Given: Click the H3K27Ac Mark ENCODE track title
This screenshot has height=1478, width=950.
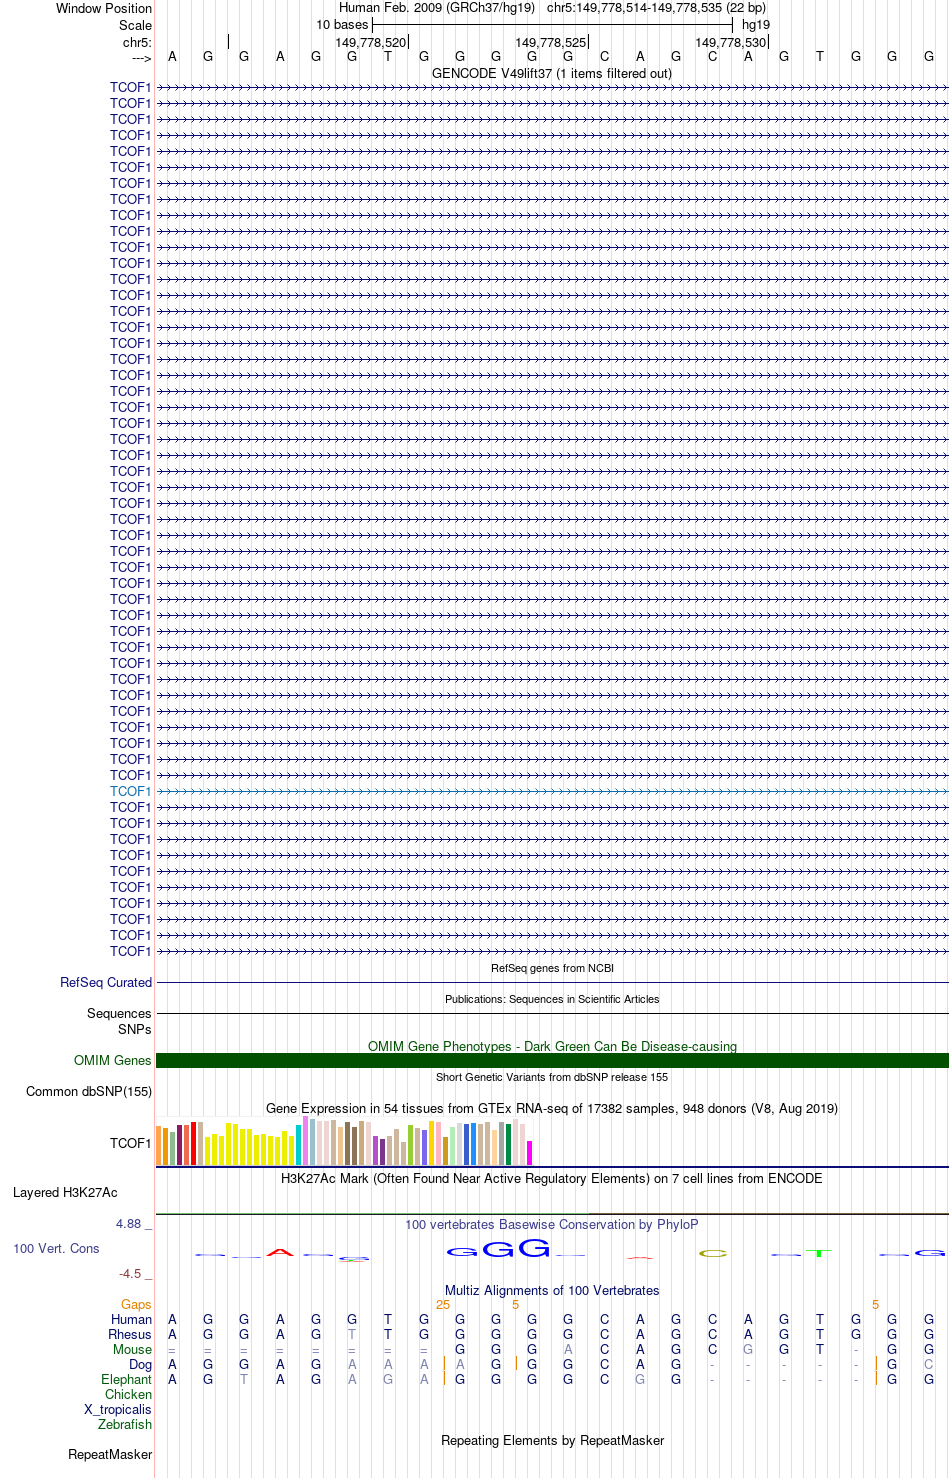Looking at the screenshot, I should 552,1178.
